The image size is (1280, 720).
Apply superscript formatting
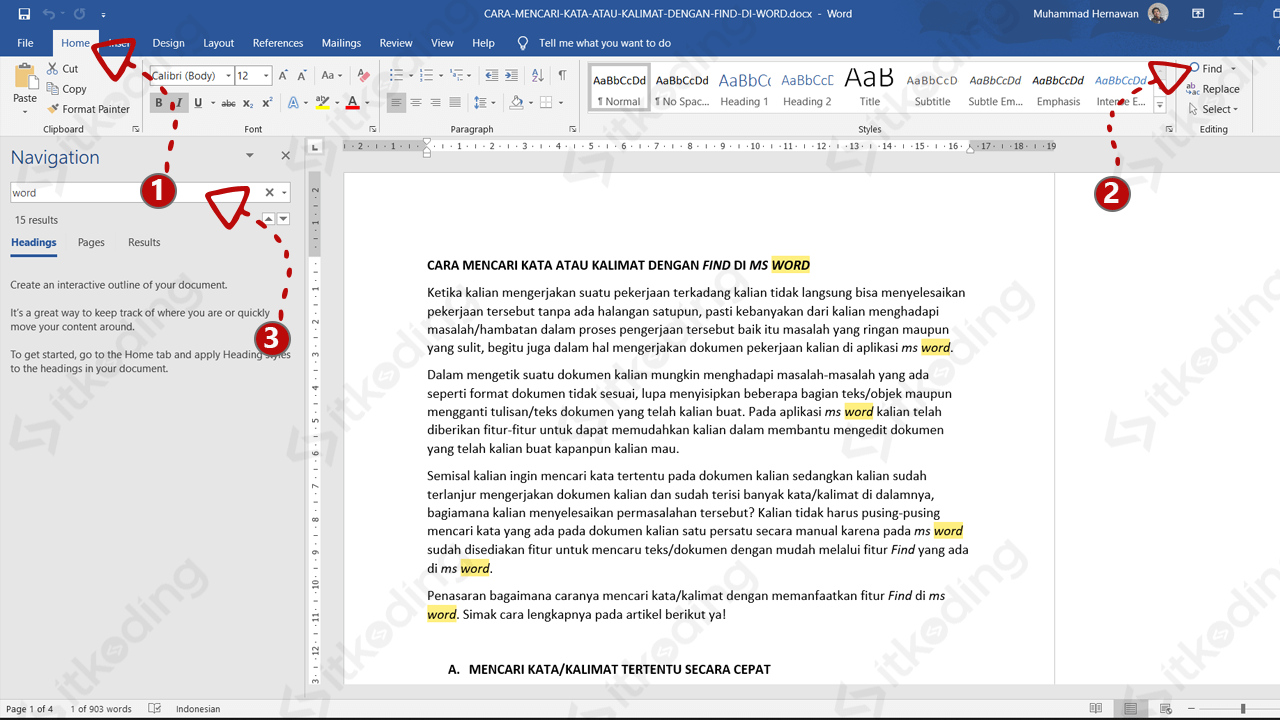point(267,103)
